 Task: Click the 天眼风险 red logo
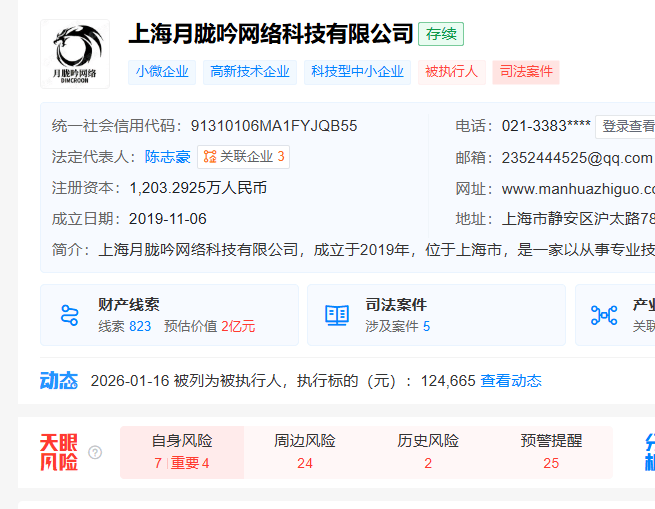pos(59,452)
